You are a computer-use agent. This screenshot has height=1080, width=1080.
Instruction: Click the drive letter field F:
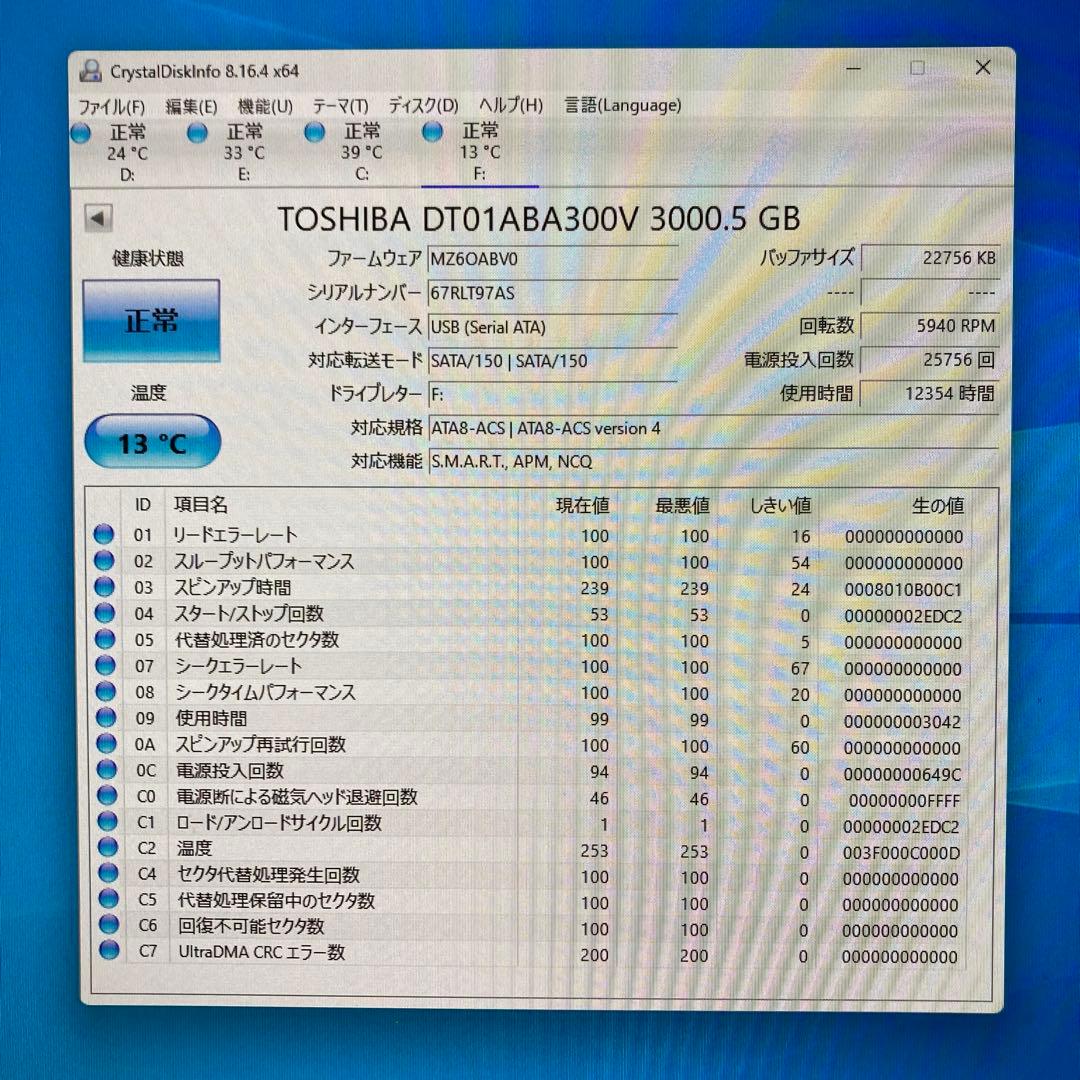tap(552, 395)
